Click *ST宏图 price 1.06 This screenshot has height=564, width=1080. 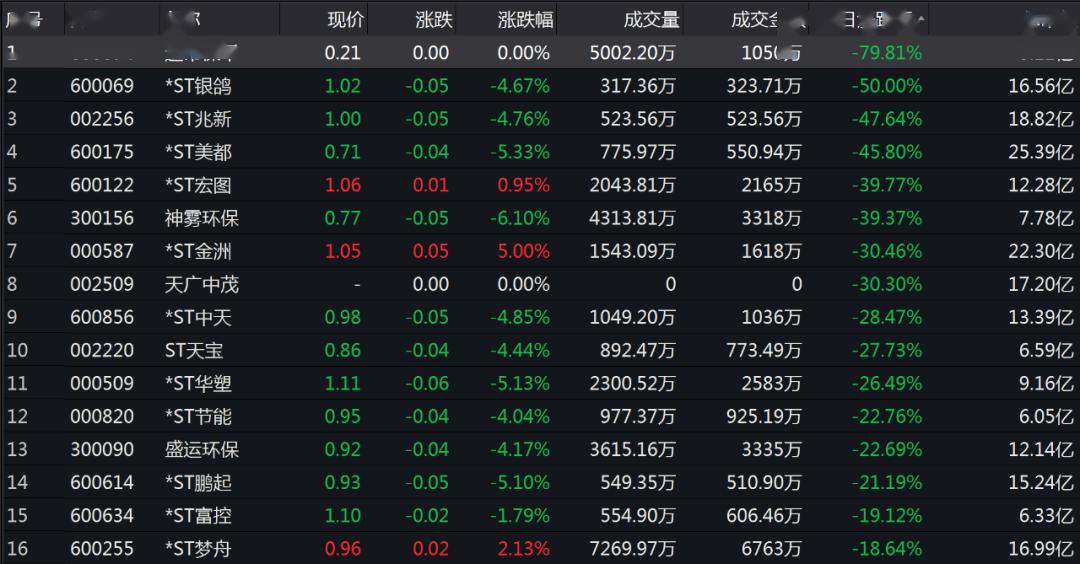[x=342, y=185]
